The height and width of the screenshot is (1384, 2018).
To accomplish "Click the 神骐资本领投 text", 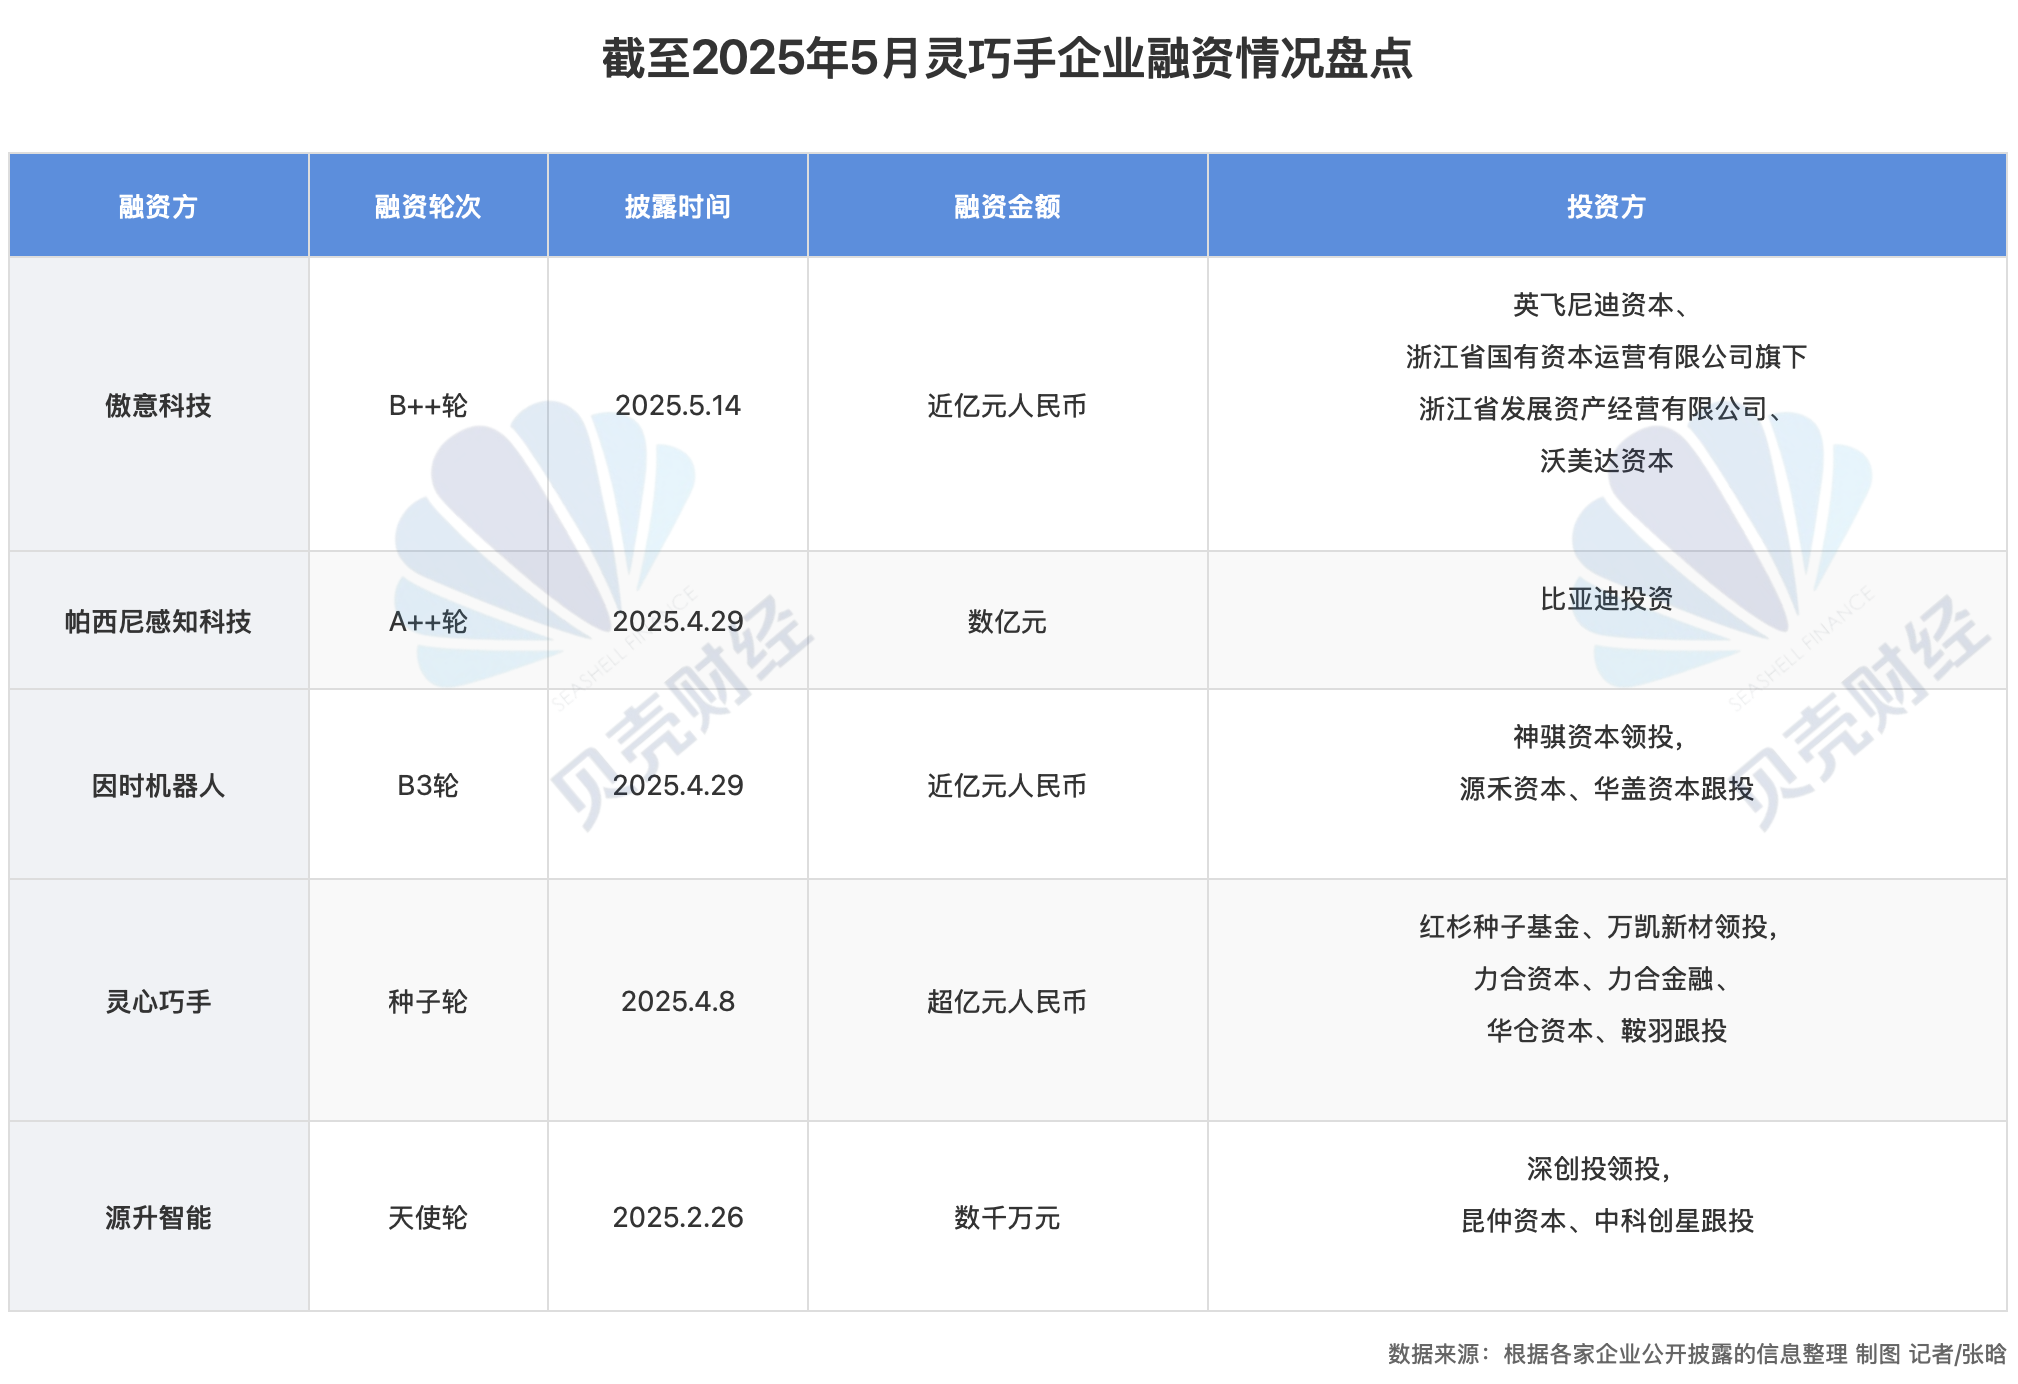I will point(1593,736).
